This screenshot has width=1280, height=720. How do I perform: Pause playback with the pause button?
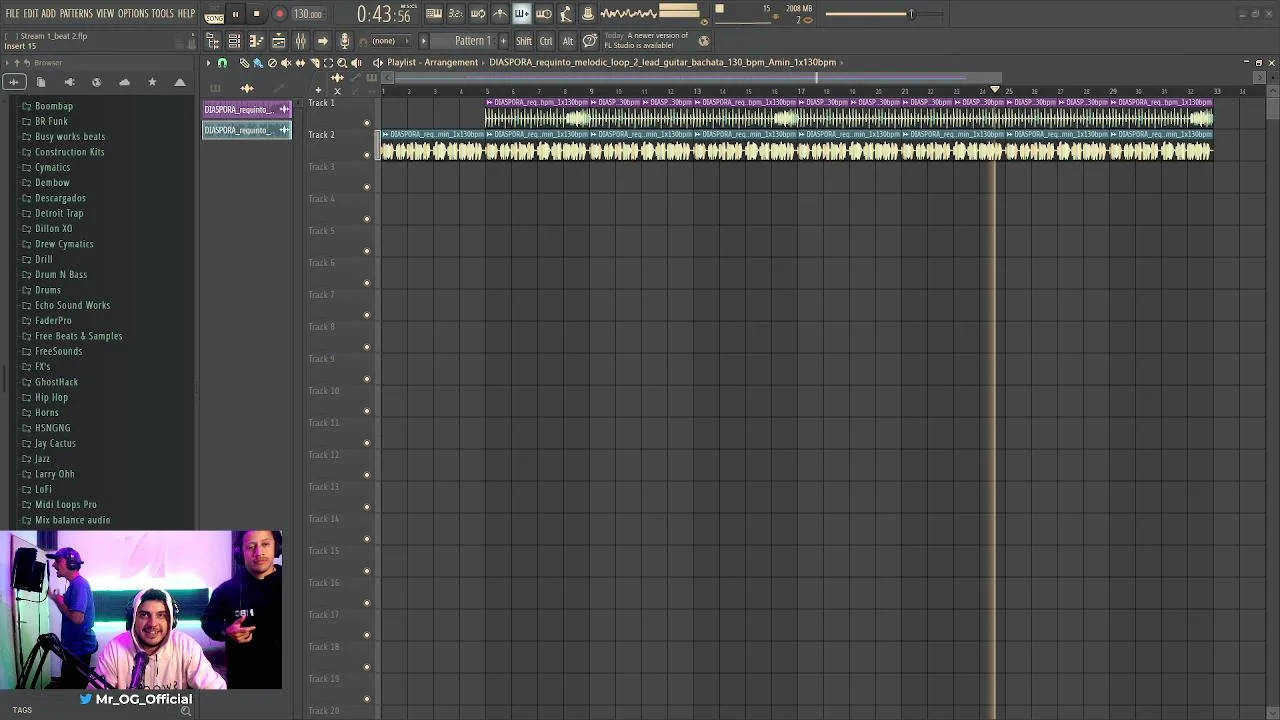235,14
